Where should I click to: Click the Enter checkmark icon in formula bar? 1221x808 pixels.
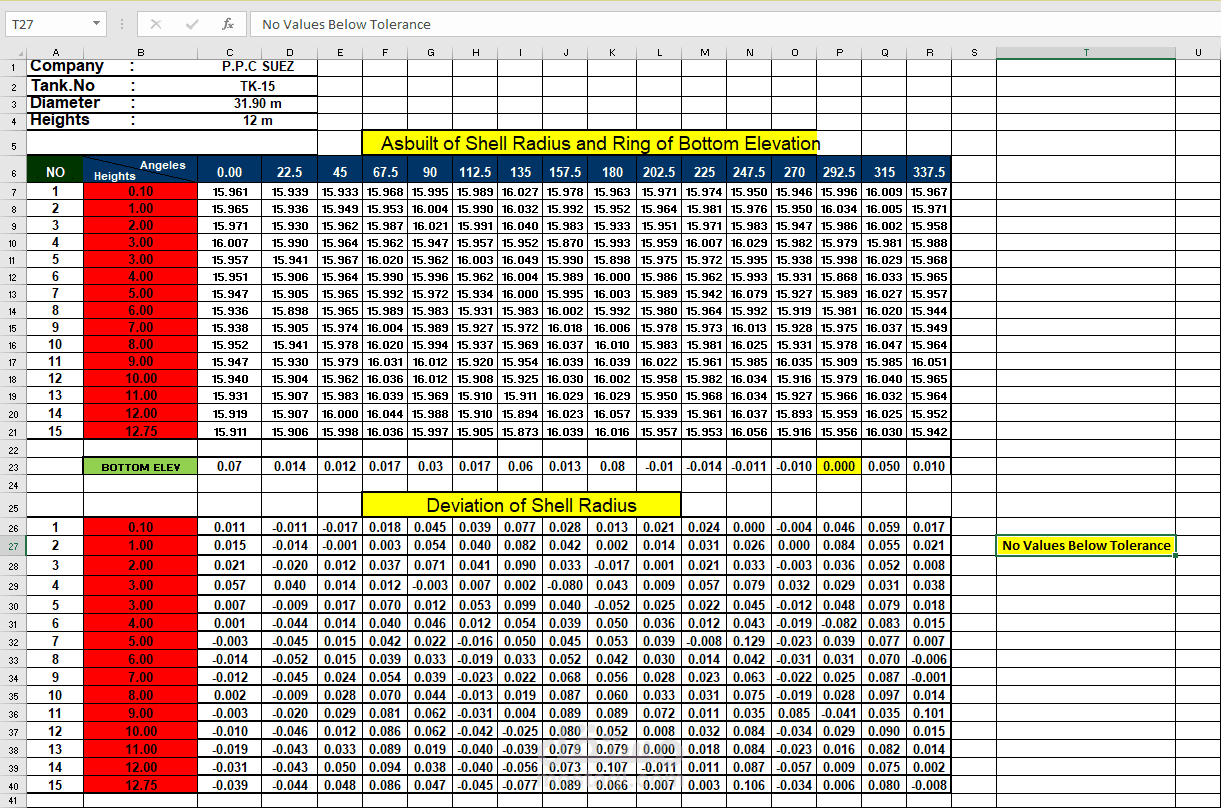[192, 24]
